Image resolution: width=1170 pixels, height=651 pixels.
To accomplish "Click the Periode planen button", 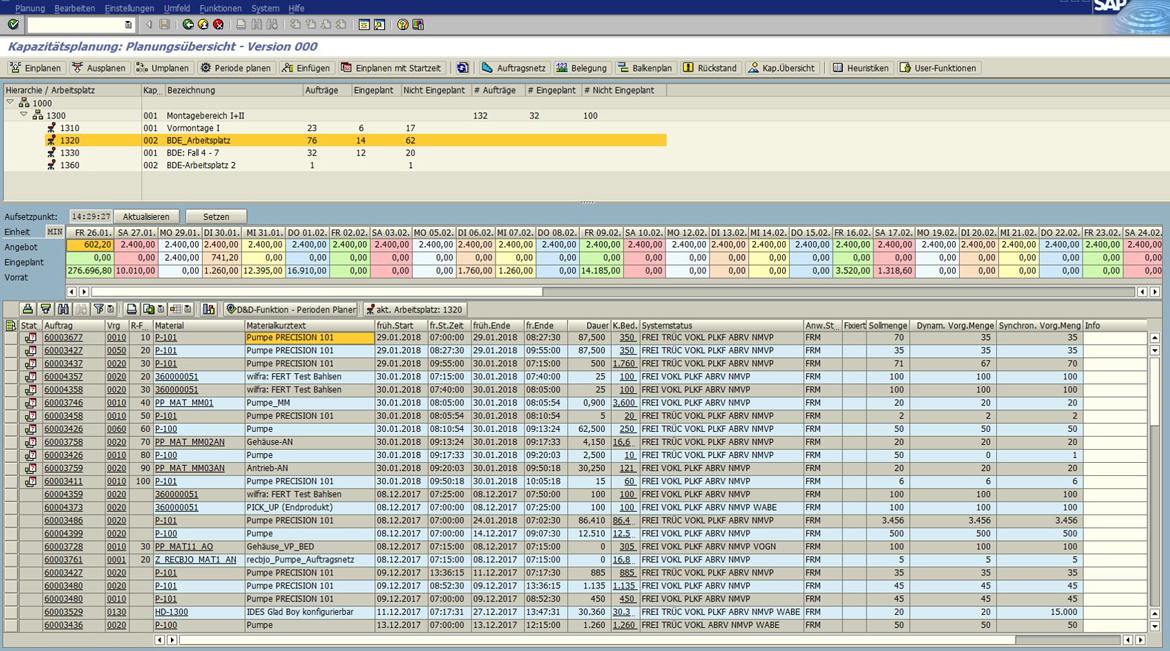I will (236, 68).
